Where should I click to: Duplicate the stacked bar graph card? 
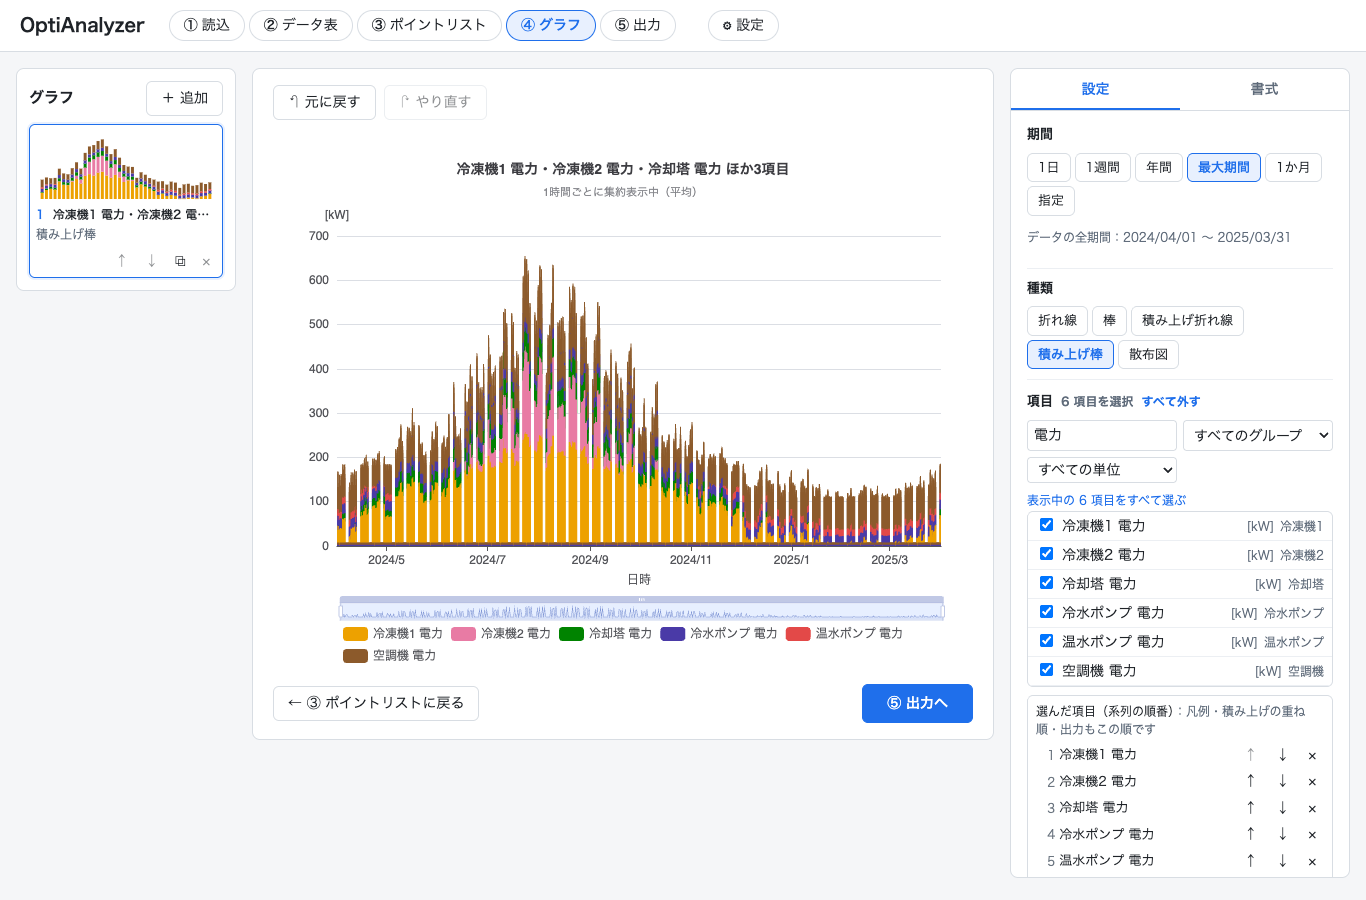(180, 261)
